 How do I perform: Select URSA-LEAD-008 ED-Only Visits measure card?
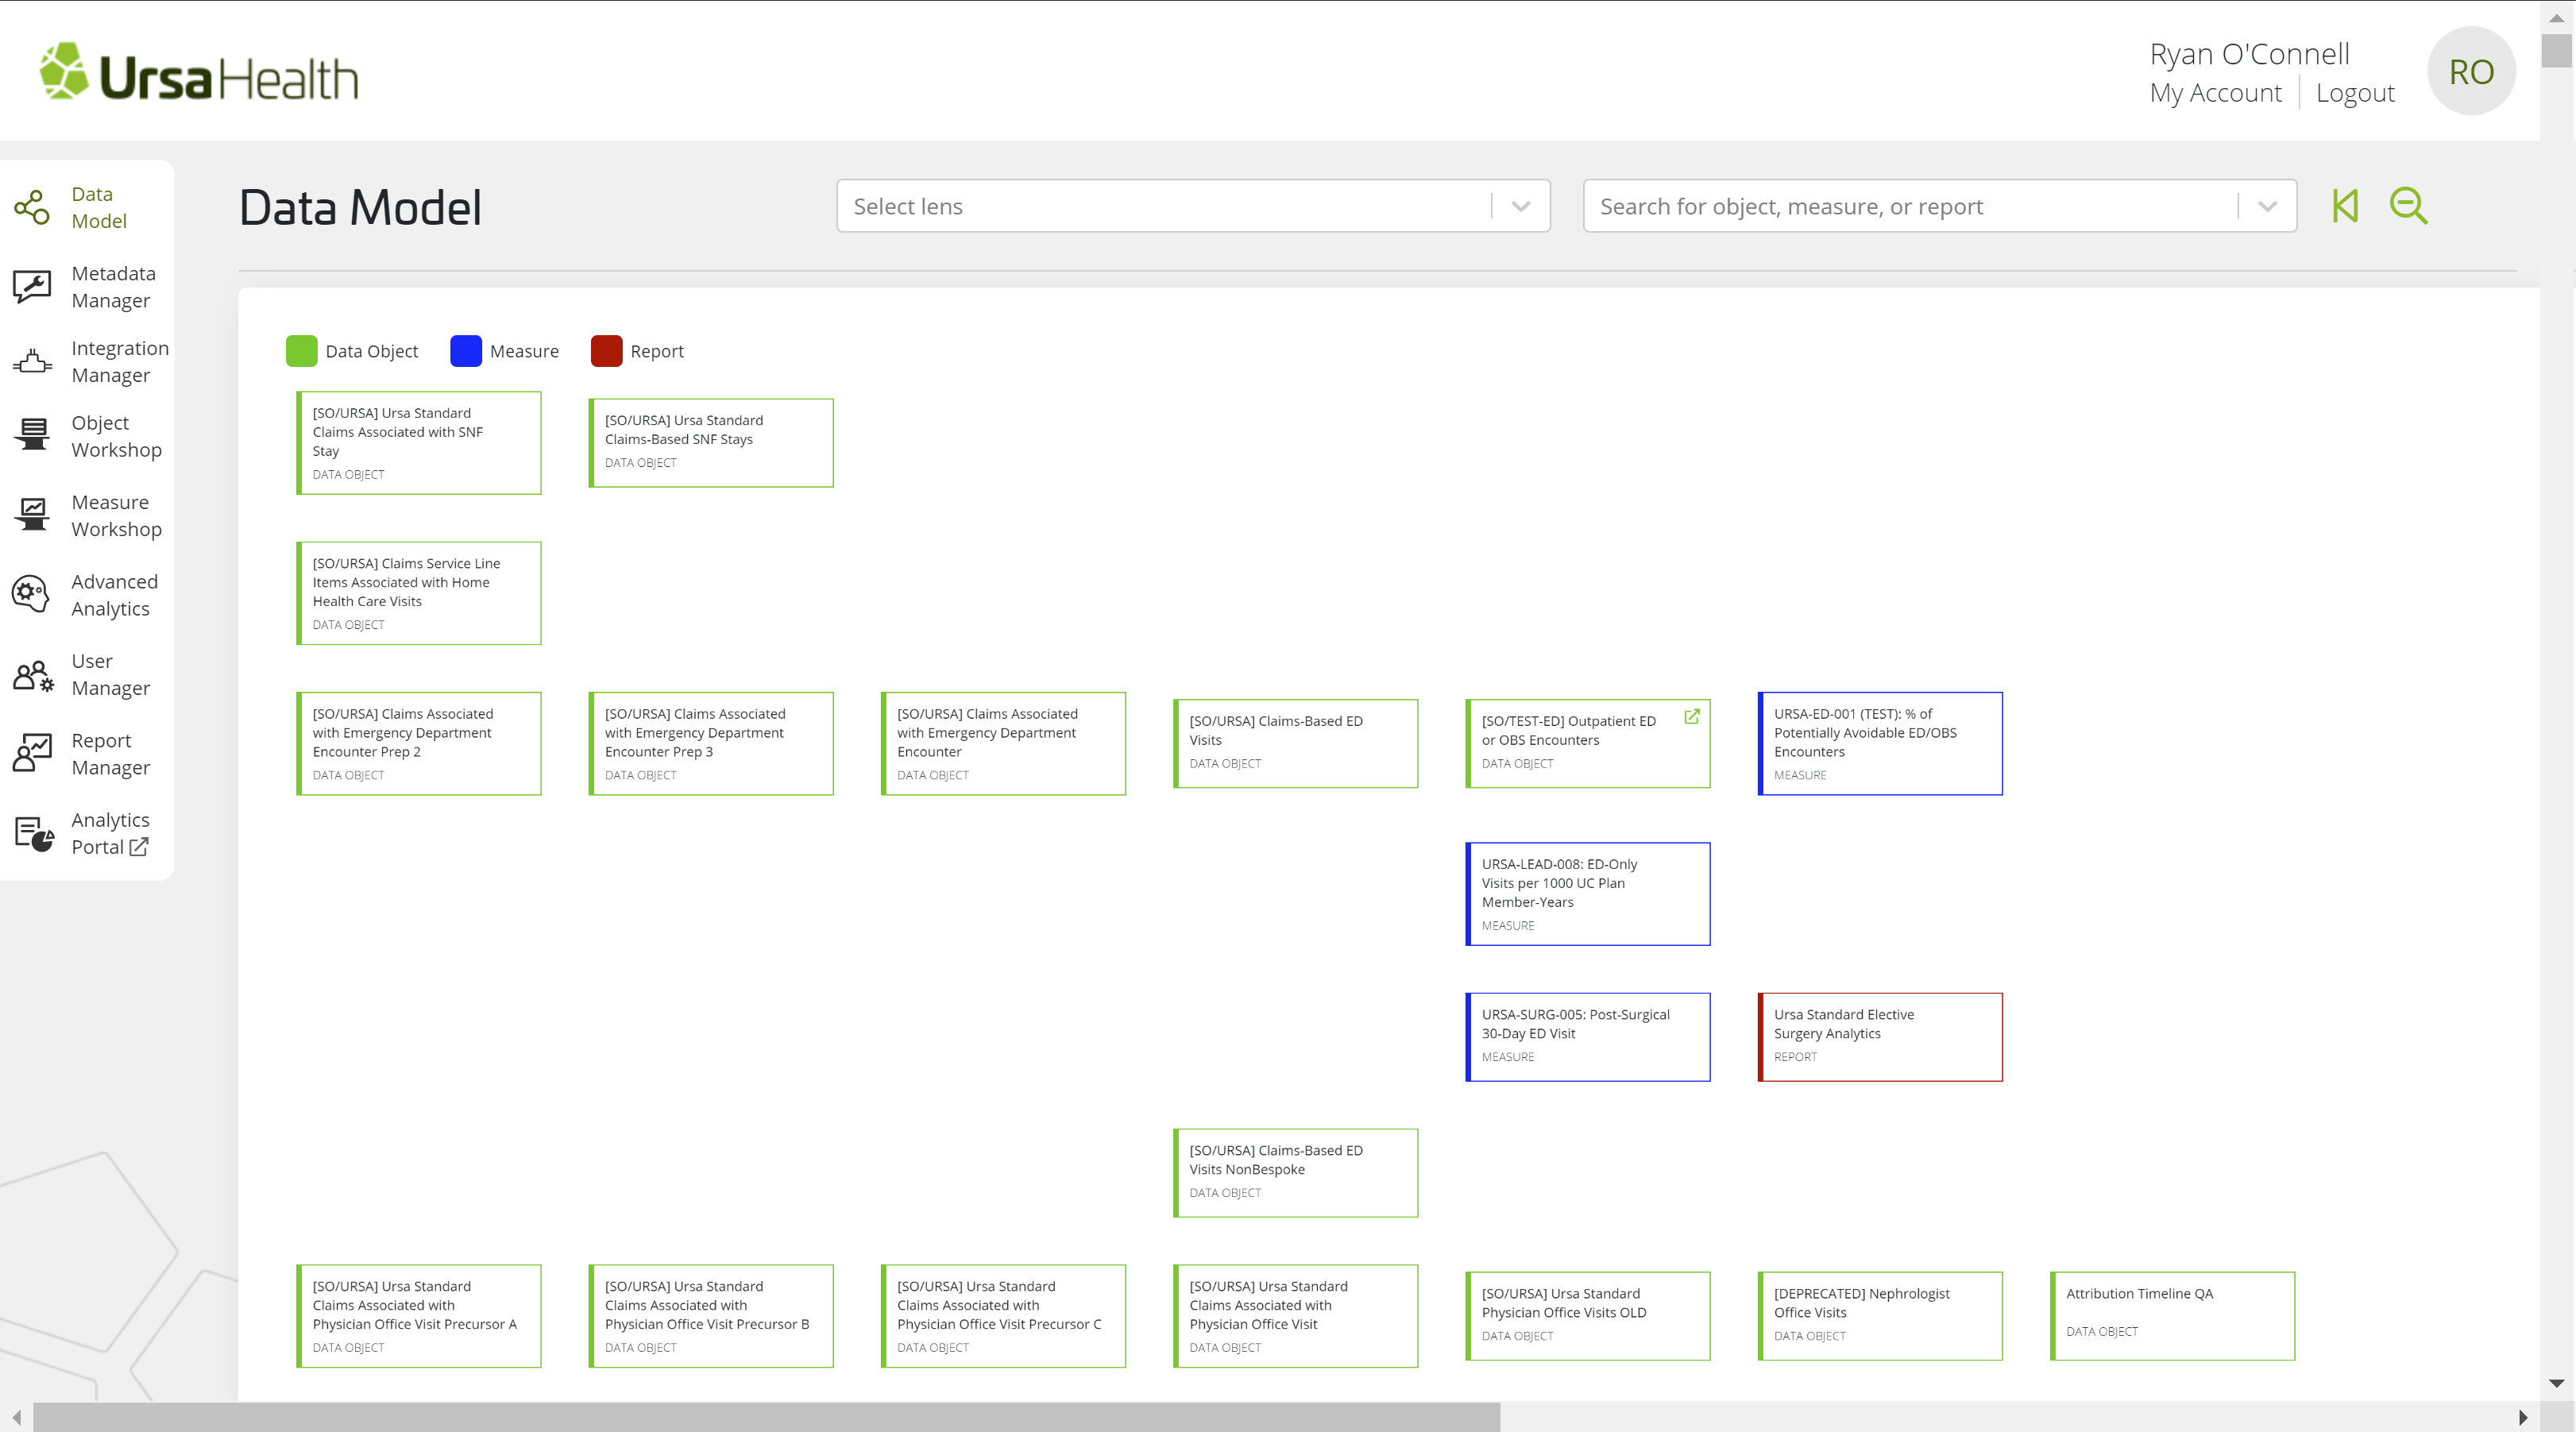click(1588, 894)
